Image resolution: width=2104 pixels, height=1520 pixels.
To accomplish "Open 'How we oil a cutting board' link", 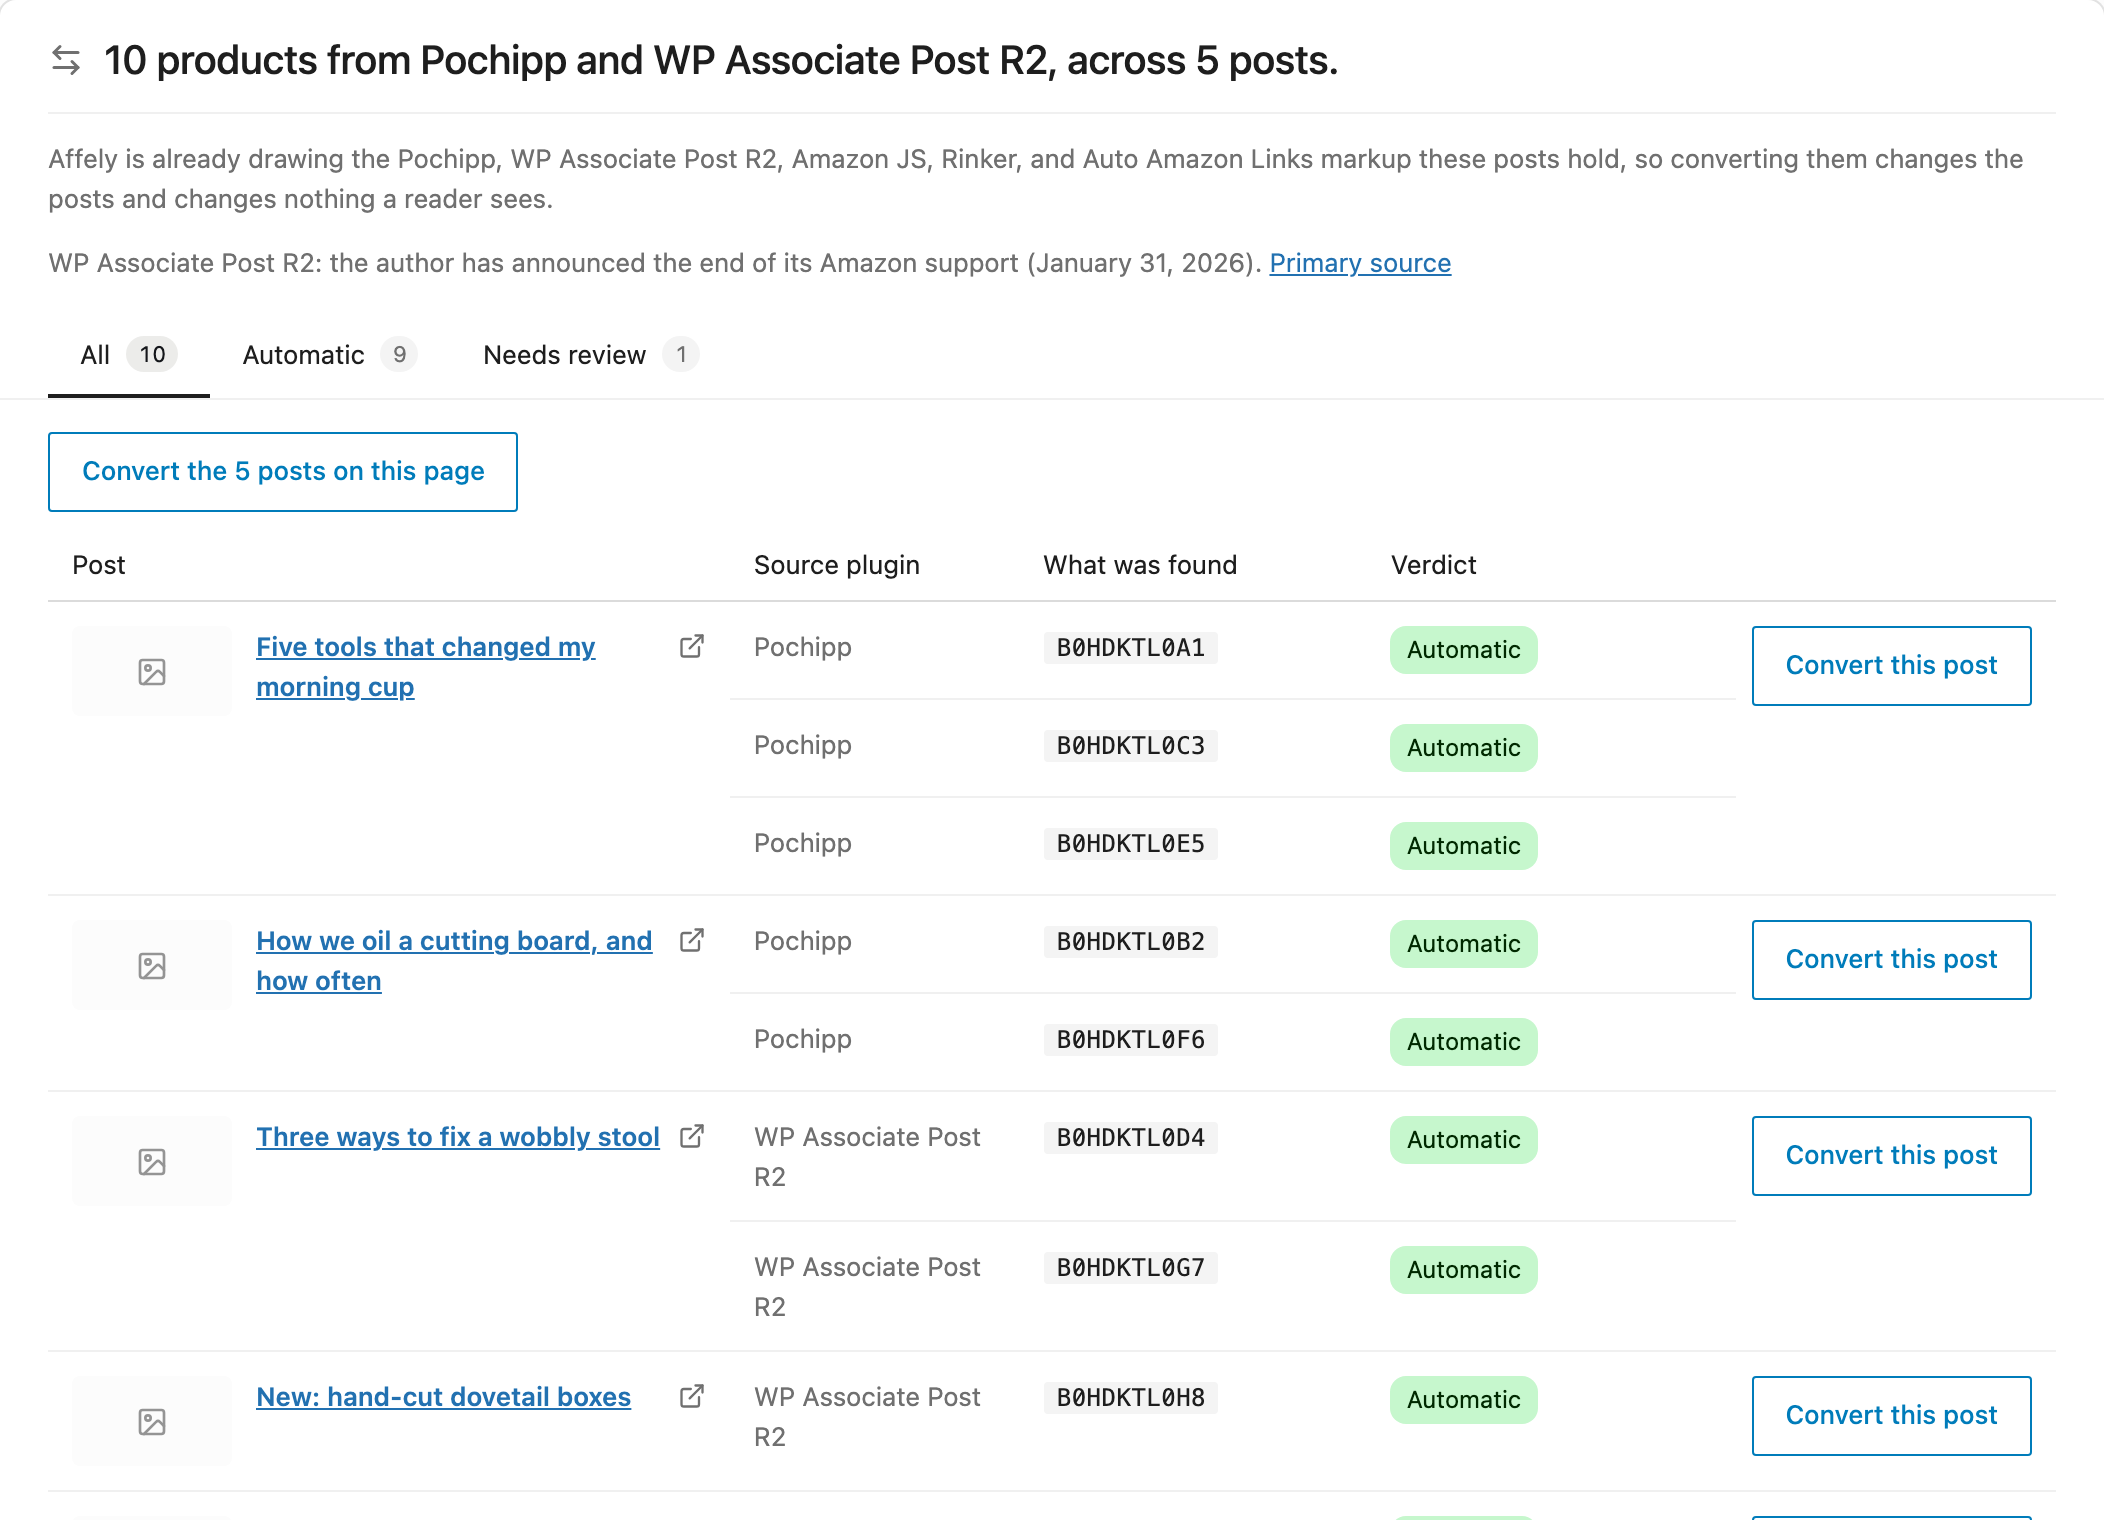I will point(454,961).
